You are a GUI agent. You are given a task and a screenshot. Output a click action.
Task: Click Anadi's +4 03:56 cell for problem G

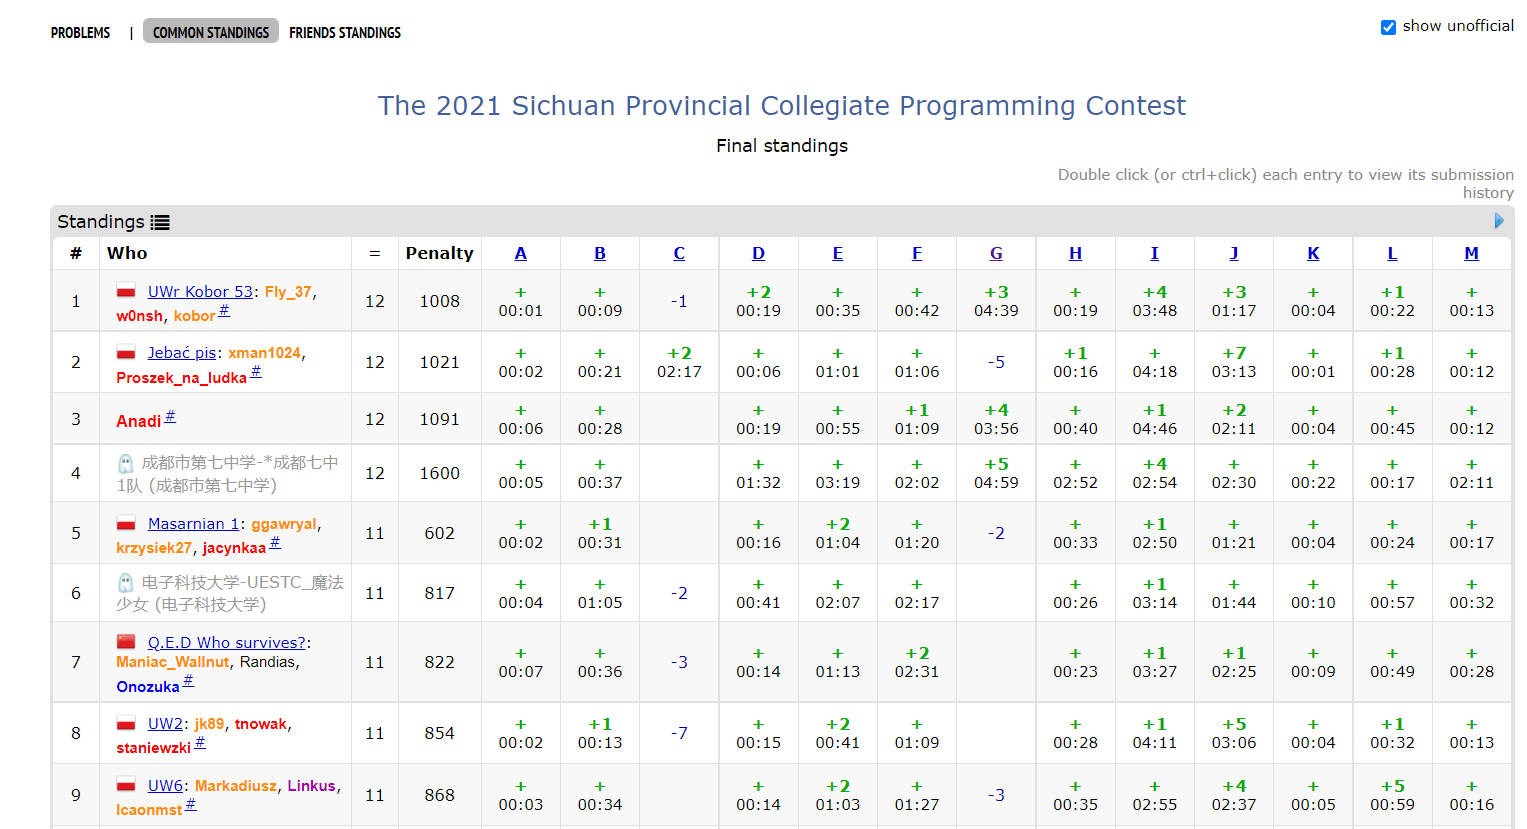tap(996, 419)
